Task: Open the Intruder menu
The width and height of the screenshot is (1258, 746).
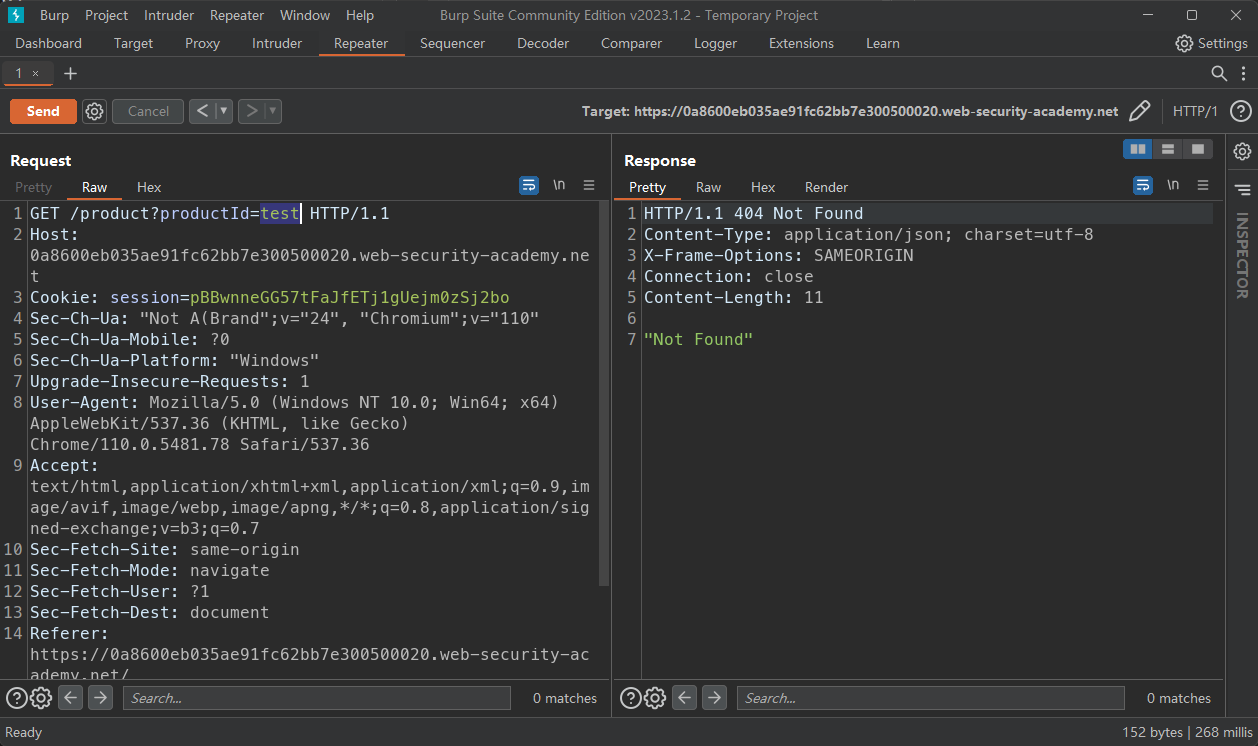Action: 169,15
